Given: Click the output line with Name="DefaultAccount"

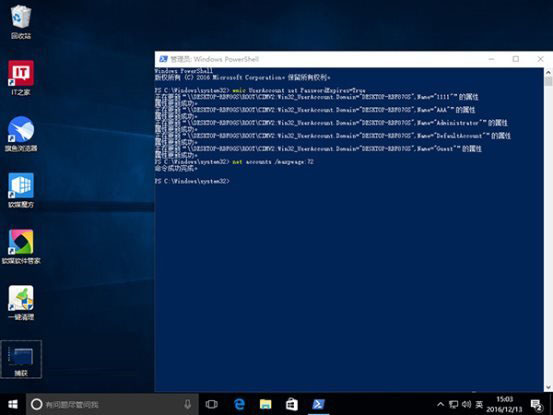Looking at the screenshot, I should 333,136.
